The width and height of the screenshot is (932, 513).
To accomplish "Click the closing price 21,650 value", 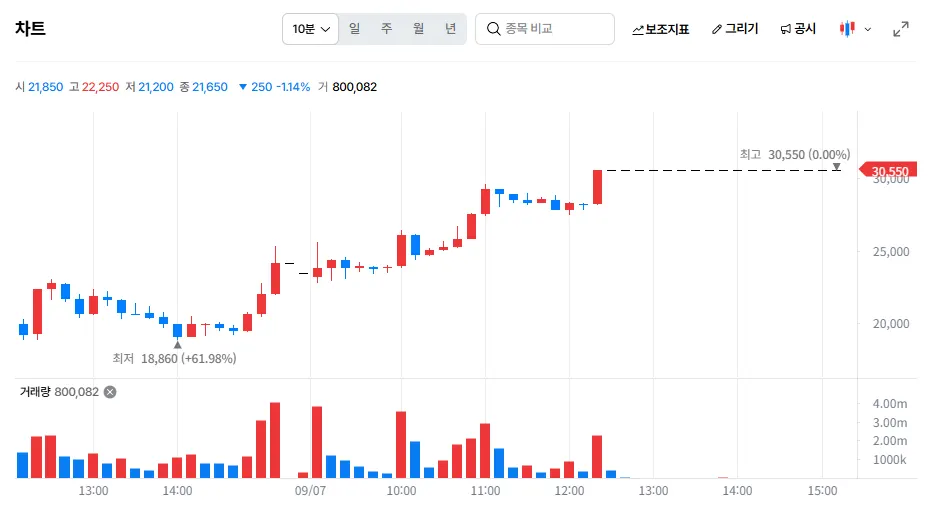I will click(x=210, y=87).
